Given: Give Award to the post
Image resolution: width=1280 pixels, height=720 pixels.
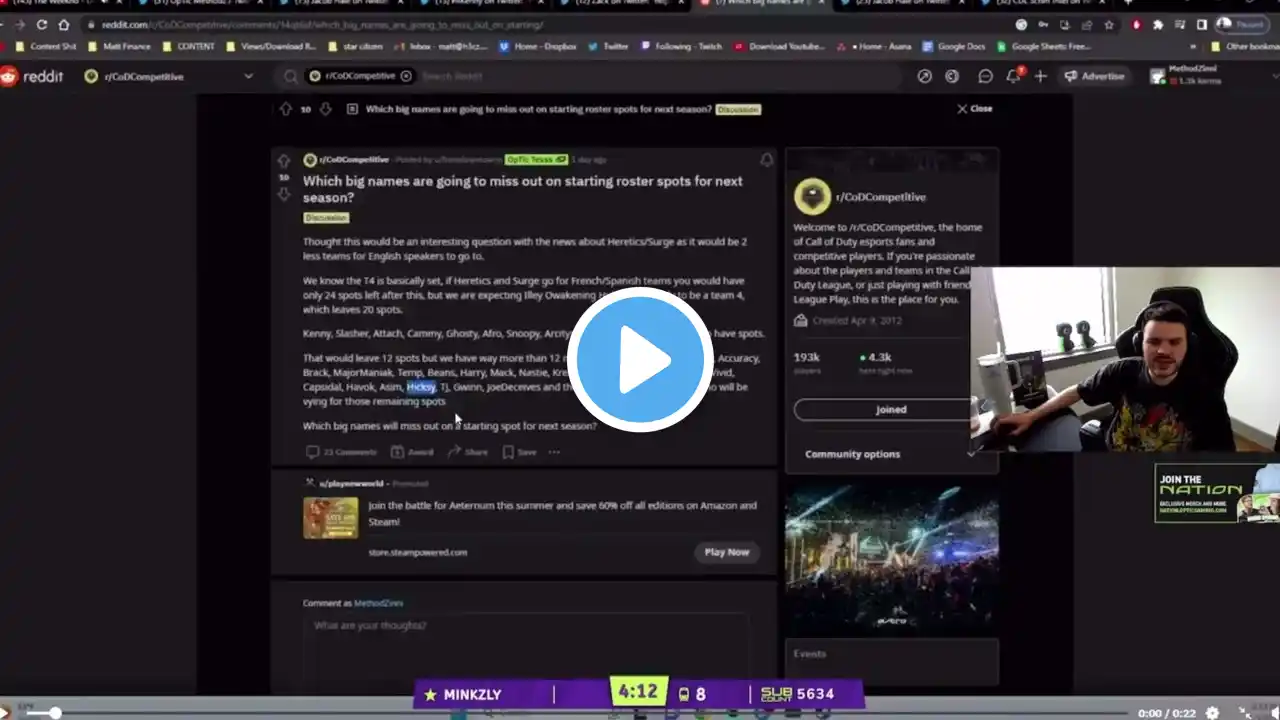Looking at the screenshot, I should [412, 452].
